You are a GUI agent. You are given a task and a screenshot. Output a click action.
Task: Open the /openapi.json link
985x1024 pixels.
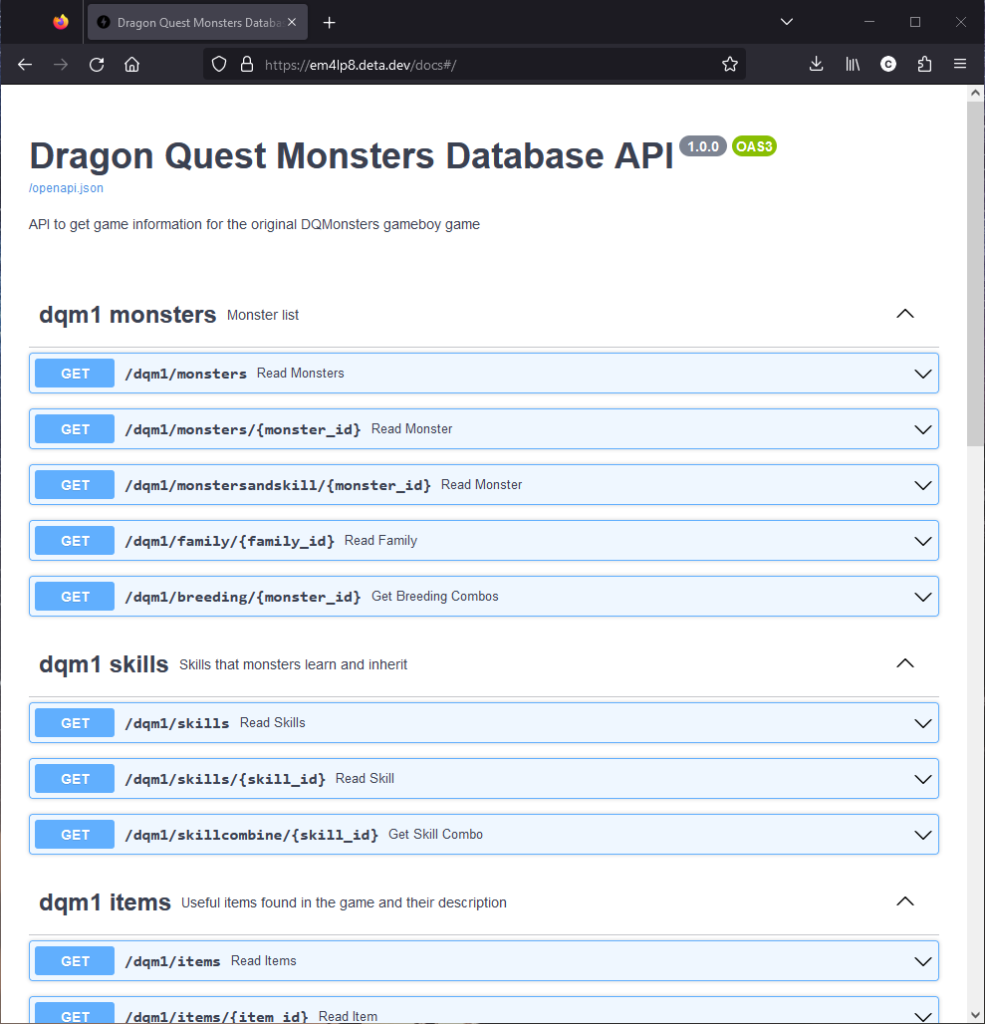(x=65, y=188)
